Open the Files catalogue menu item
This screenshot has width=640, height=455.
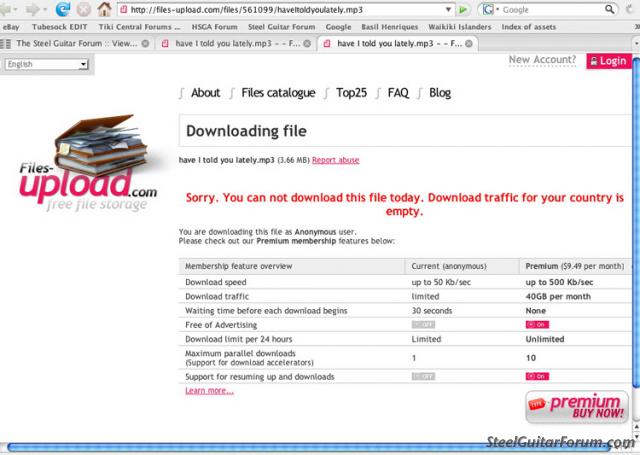277,93
